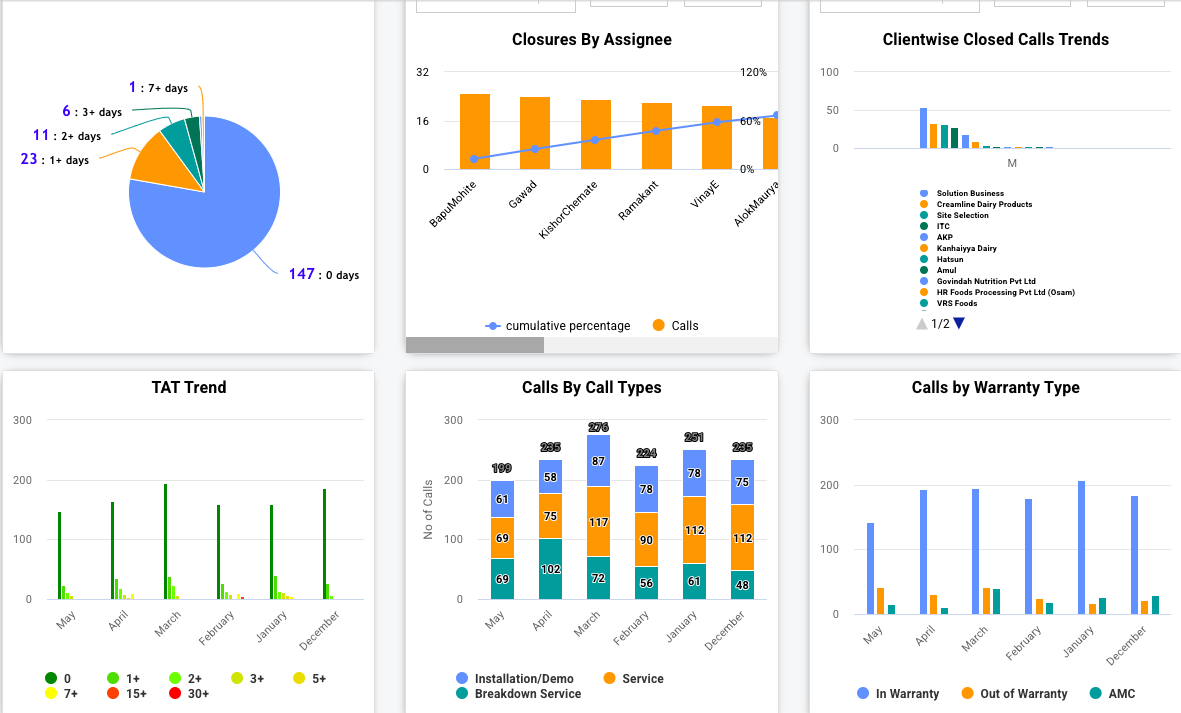Toggle TAT legend 30+ series
The image size is (1181, 713).
189,693
